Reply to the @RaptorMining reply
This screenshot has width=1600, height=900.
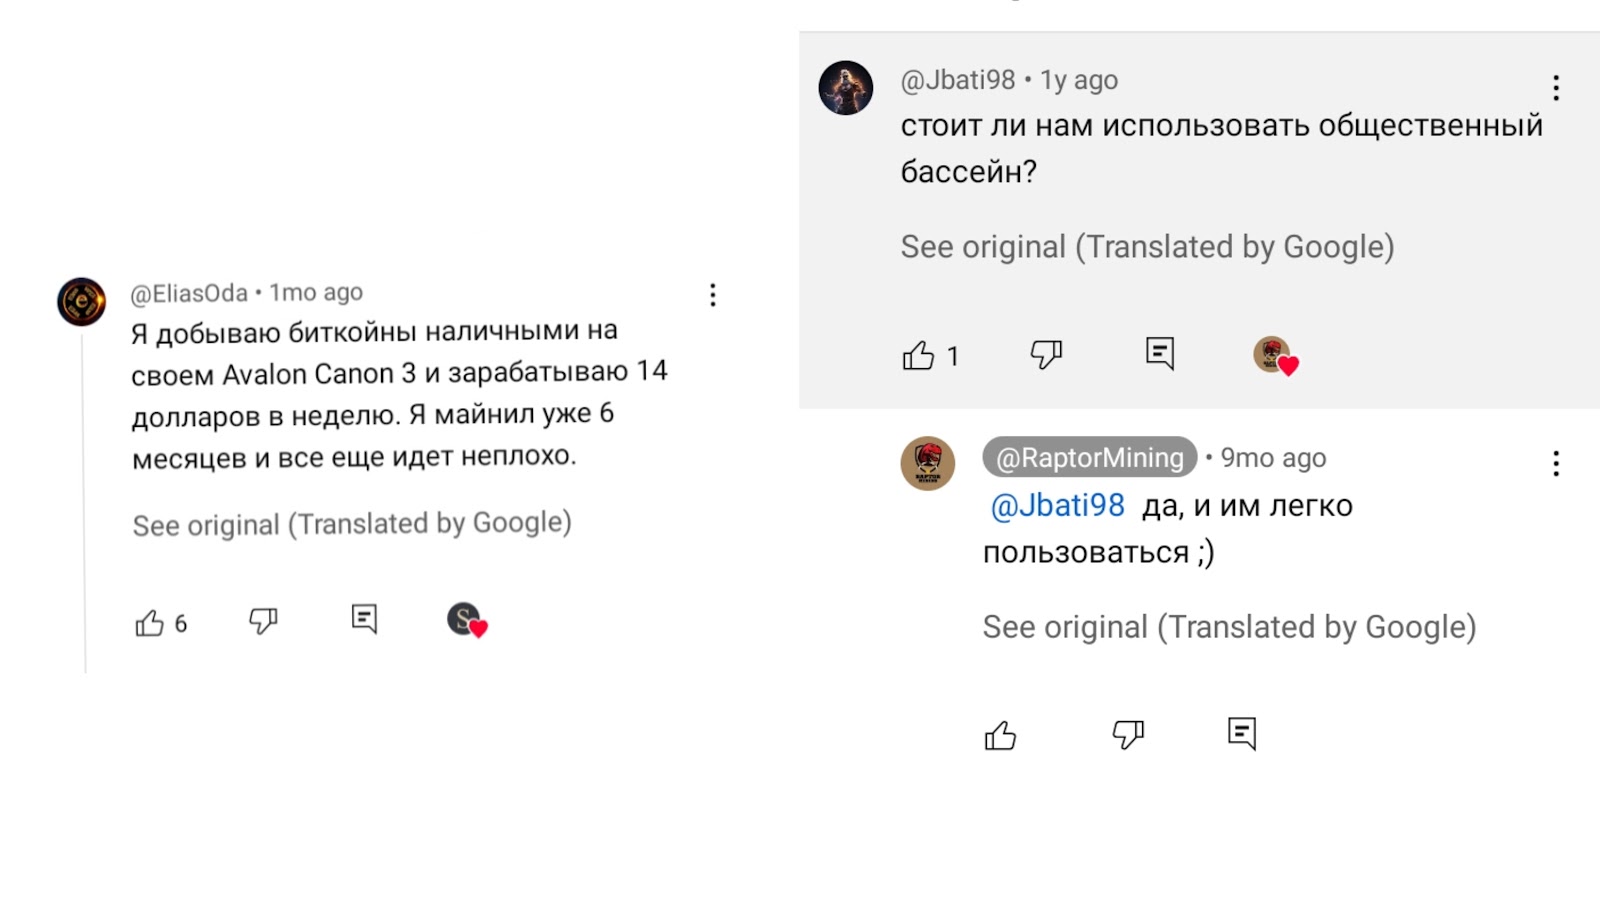click(x=1242, y=733)
